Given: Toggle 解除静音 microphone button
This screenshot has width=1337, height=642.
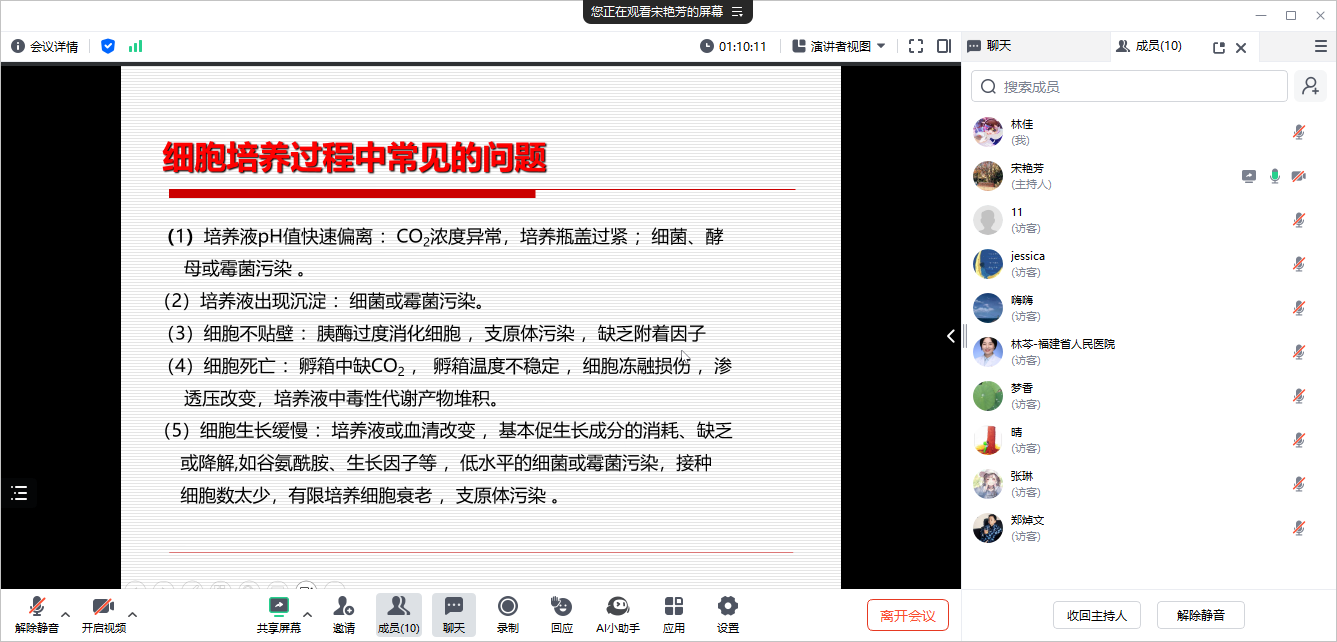Looking at the screenshot, I should pos(37,607).
